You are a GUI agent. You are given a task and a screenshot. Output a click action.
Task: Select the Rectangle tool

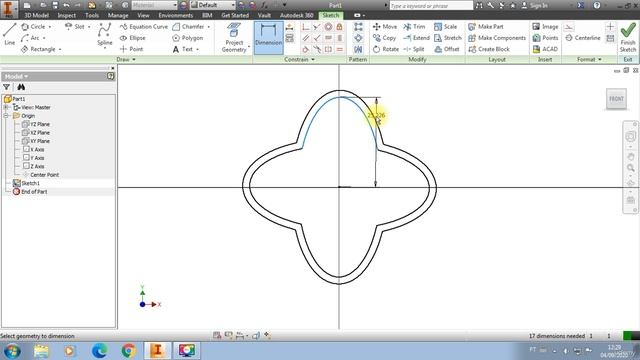pos(39,49)
